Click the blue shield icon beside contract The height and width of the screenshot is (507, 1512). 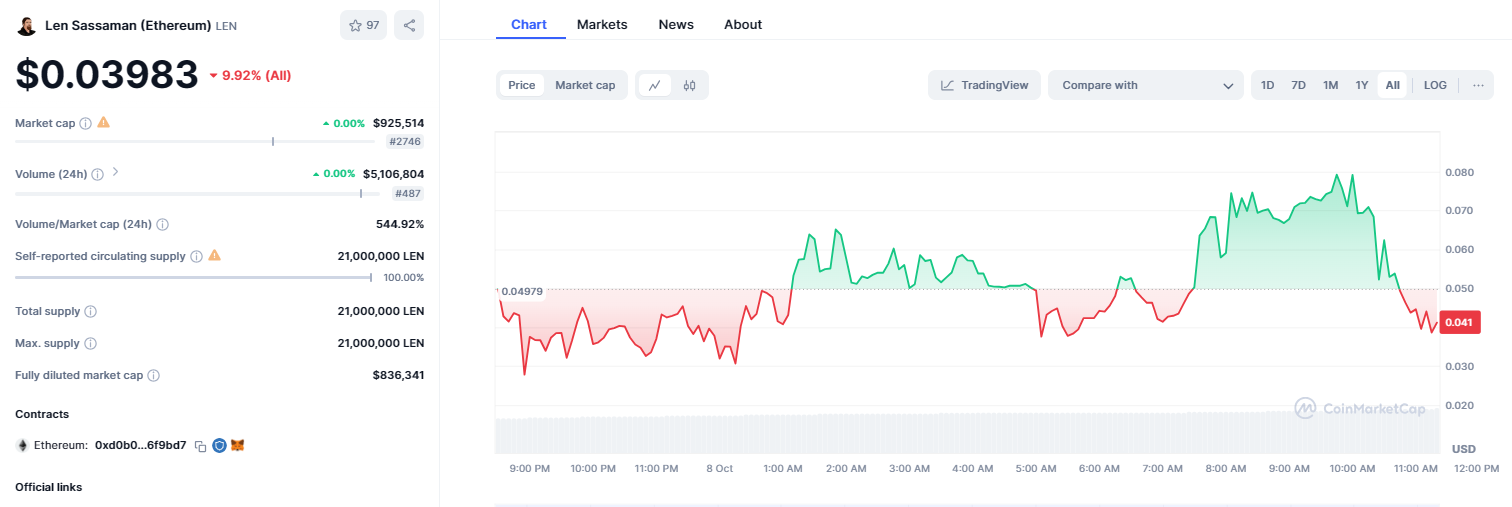point(219,445)
